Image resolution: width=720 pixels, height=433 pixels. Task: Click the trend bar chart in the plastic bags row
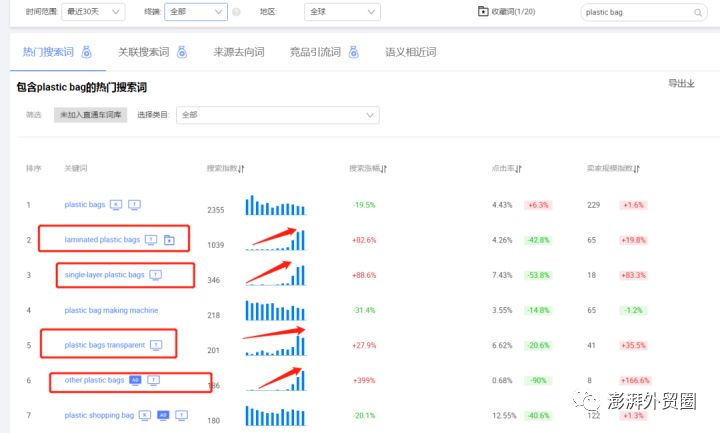[275, 205]
